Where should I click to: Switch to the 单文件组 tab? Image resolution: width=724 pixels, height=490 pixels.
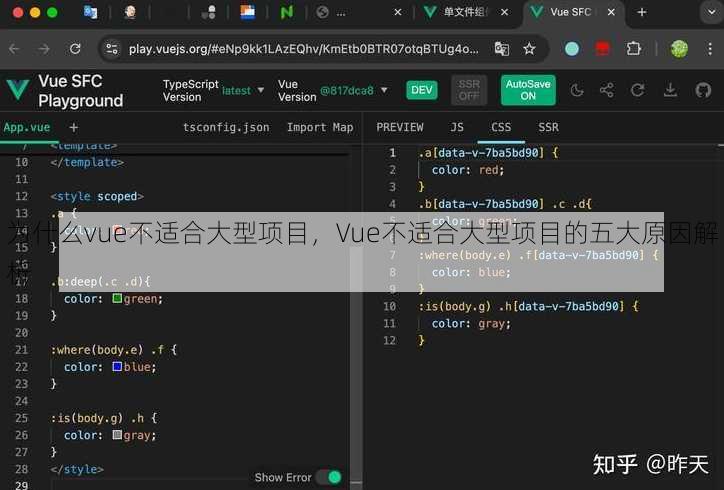click(x=465, y=12)
